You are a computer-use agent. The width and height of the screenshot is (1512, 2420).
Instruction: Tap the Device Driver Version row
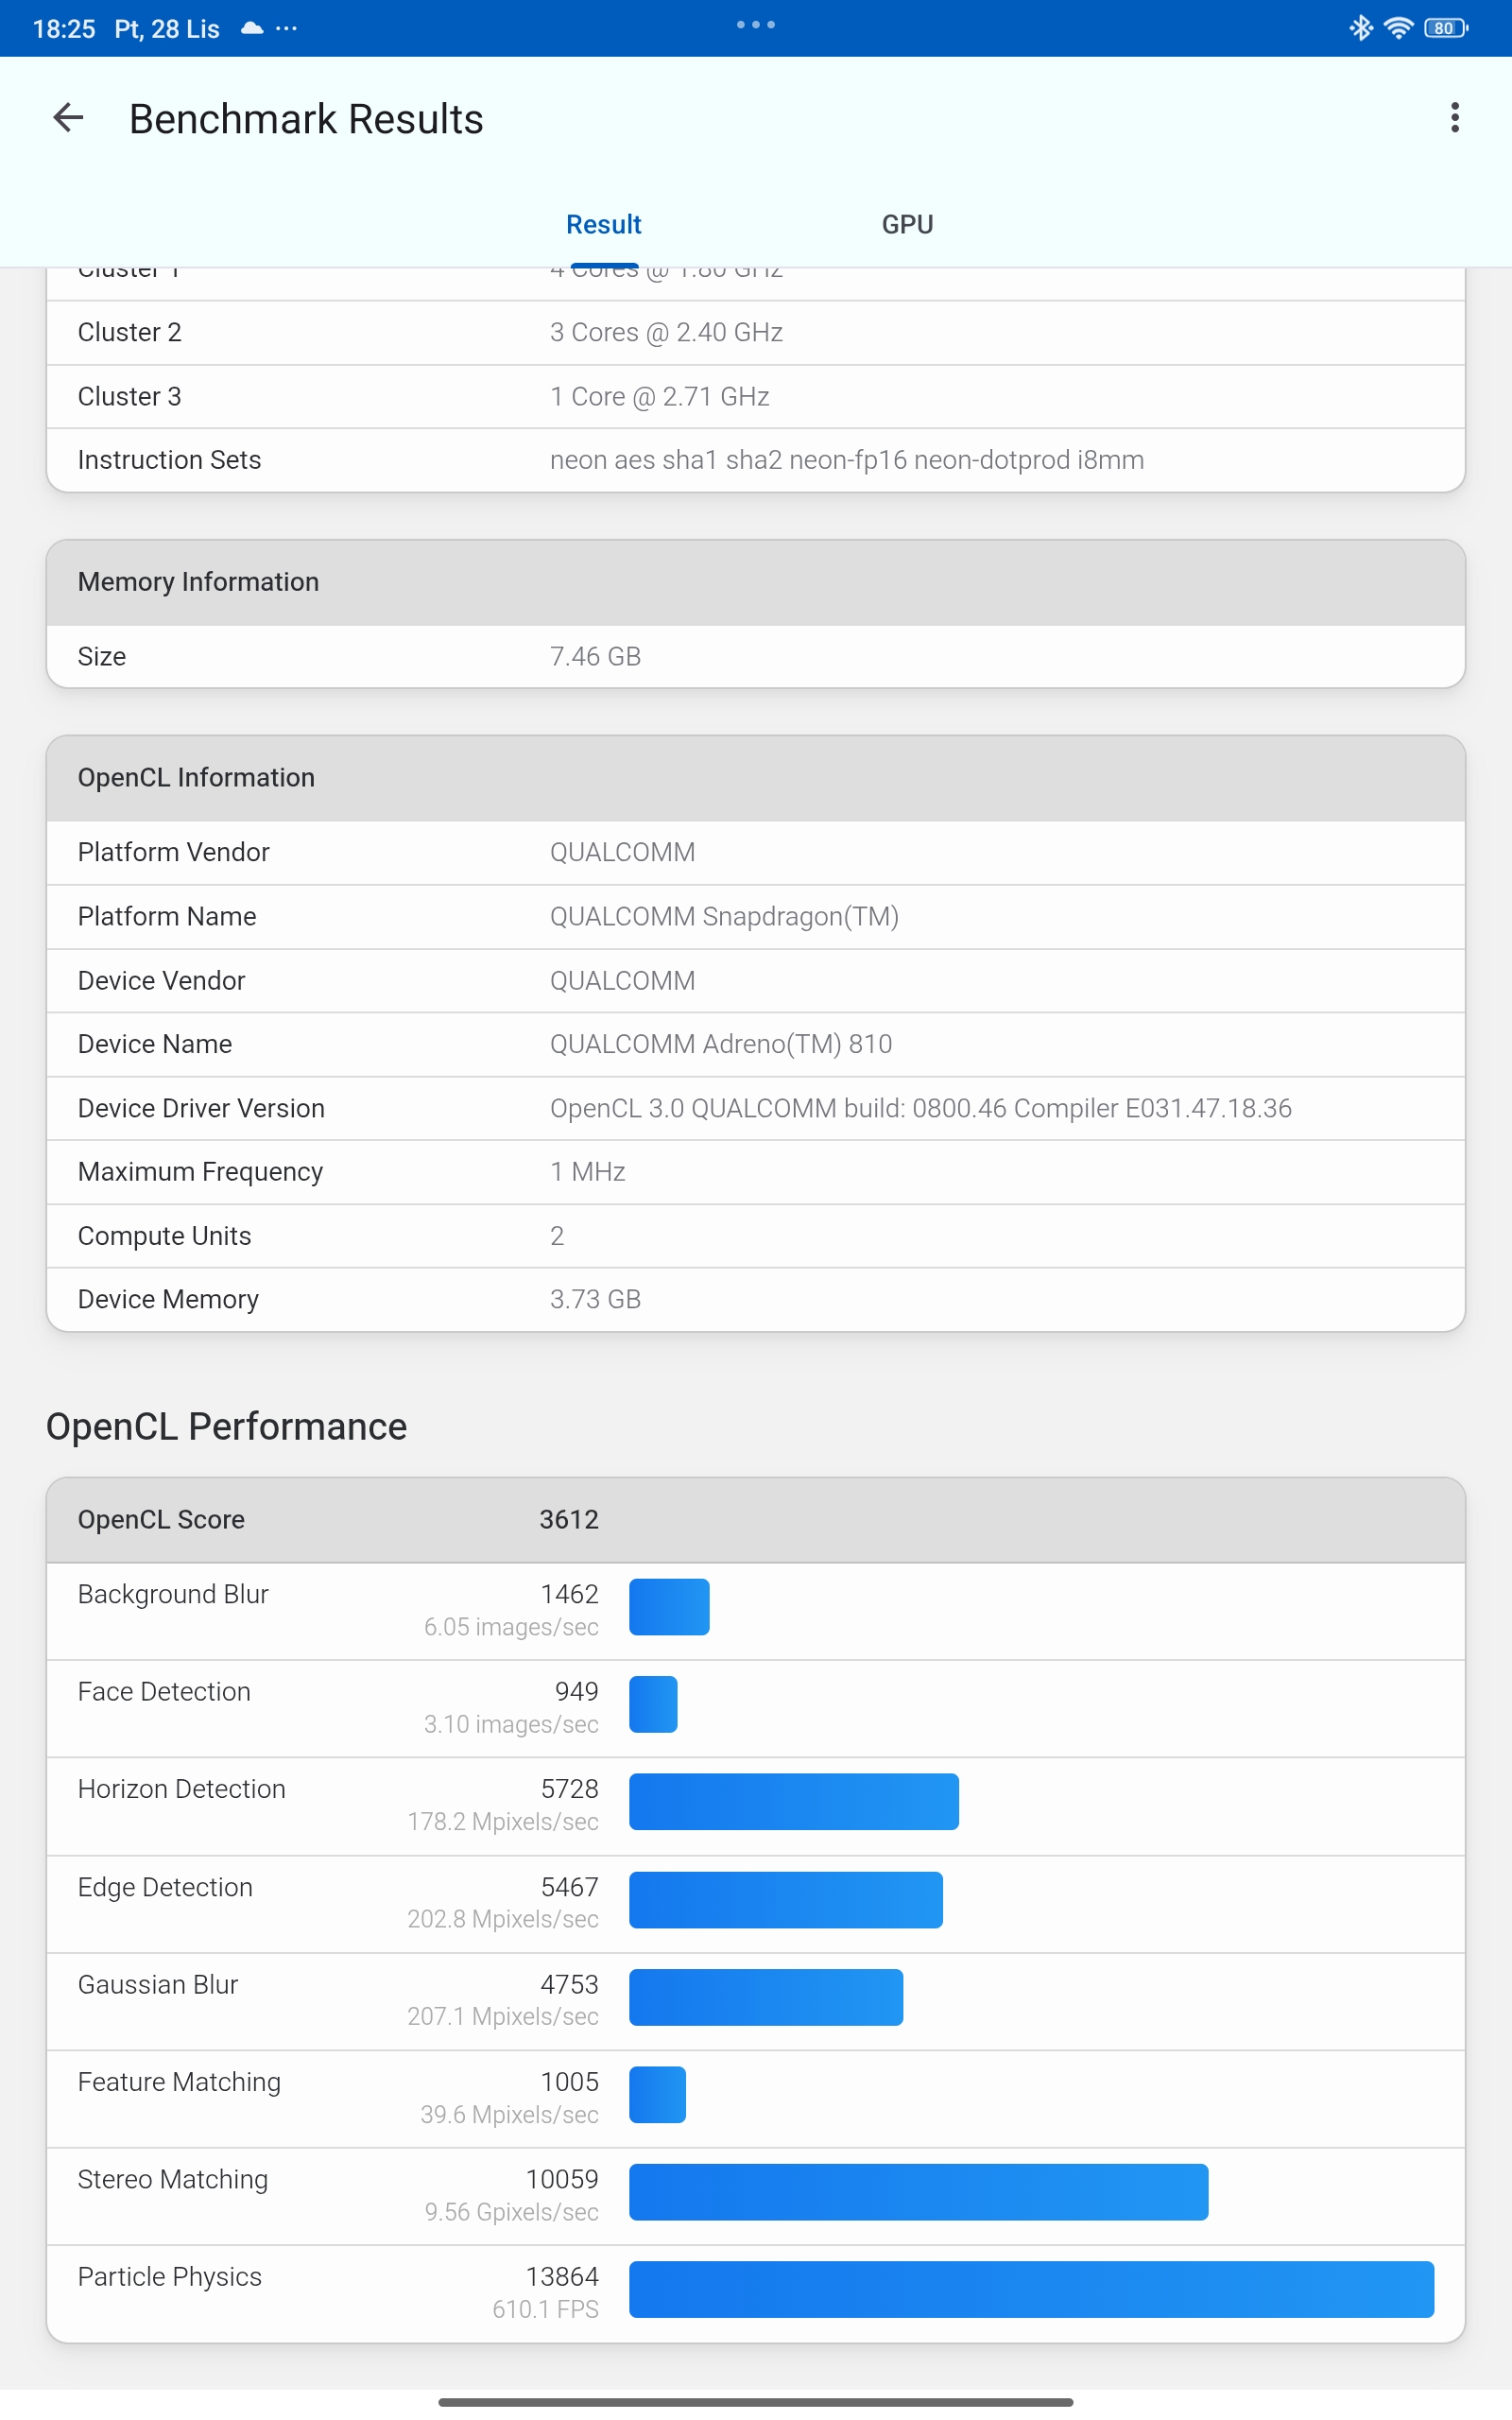coord(755,1108)
